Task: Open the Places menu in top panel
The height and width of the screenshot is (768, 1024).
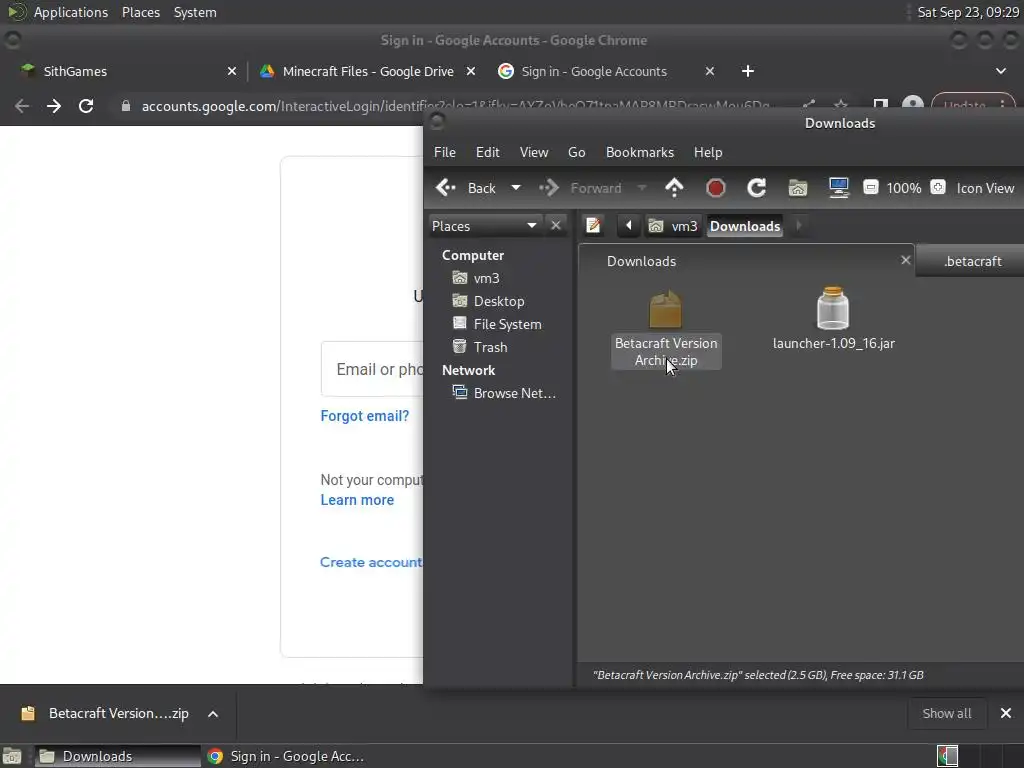Action: [x=141, y=12]
